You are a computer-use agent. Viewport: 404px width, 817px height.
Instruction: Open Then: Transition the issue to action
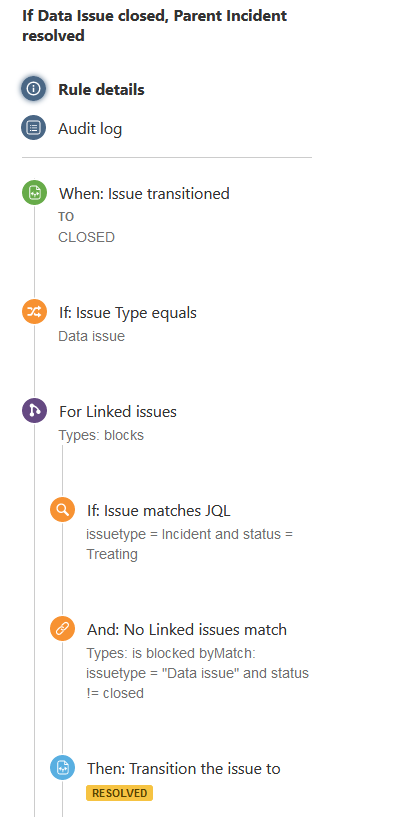click(x=184, y=769)
